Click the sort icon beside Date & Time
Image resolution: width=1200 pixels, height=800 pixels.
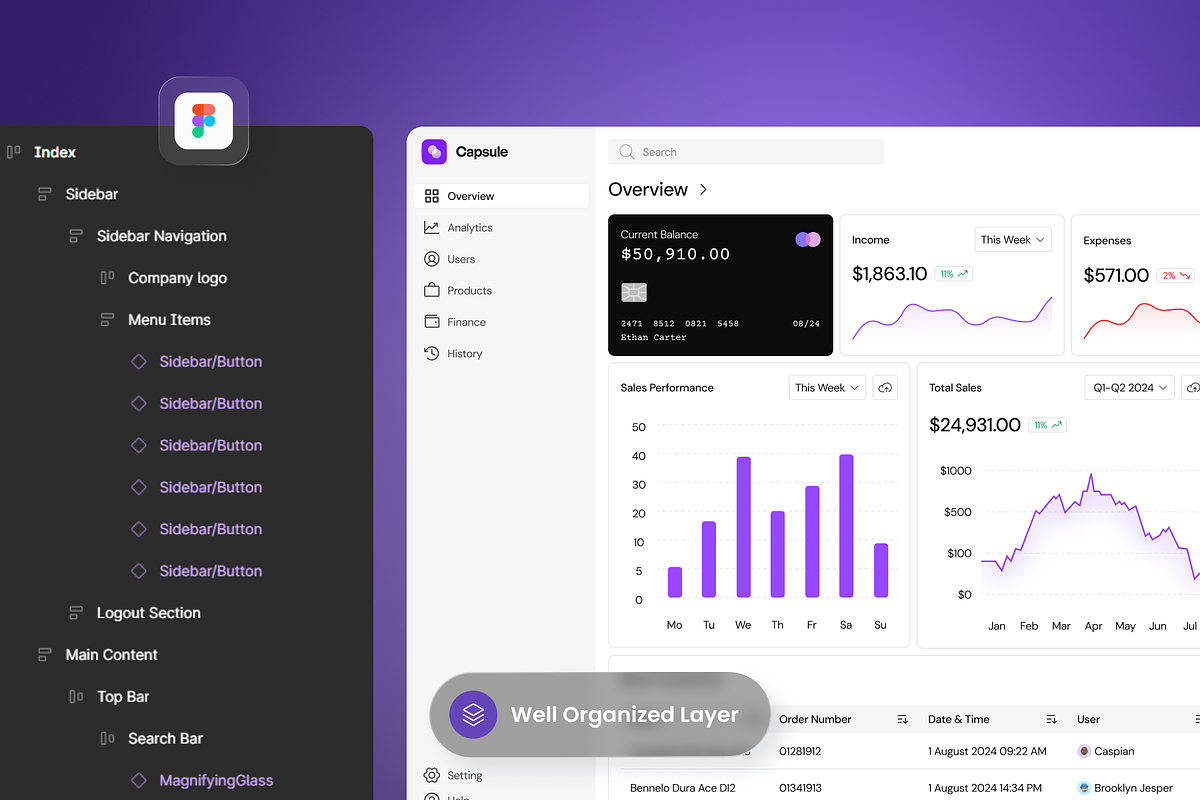click(1051, 719)
